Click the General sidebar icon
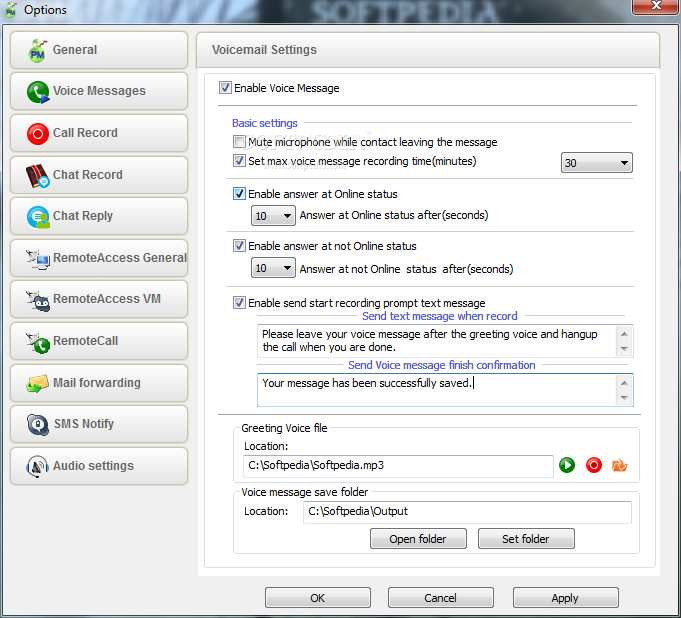681x618 pixels. point(37,50)
